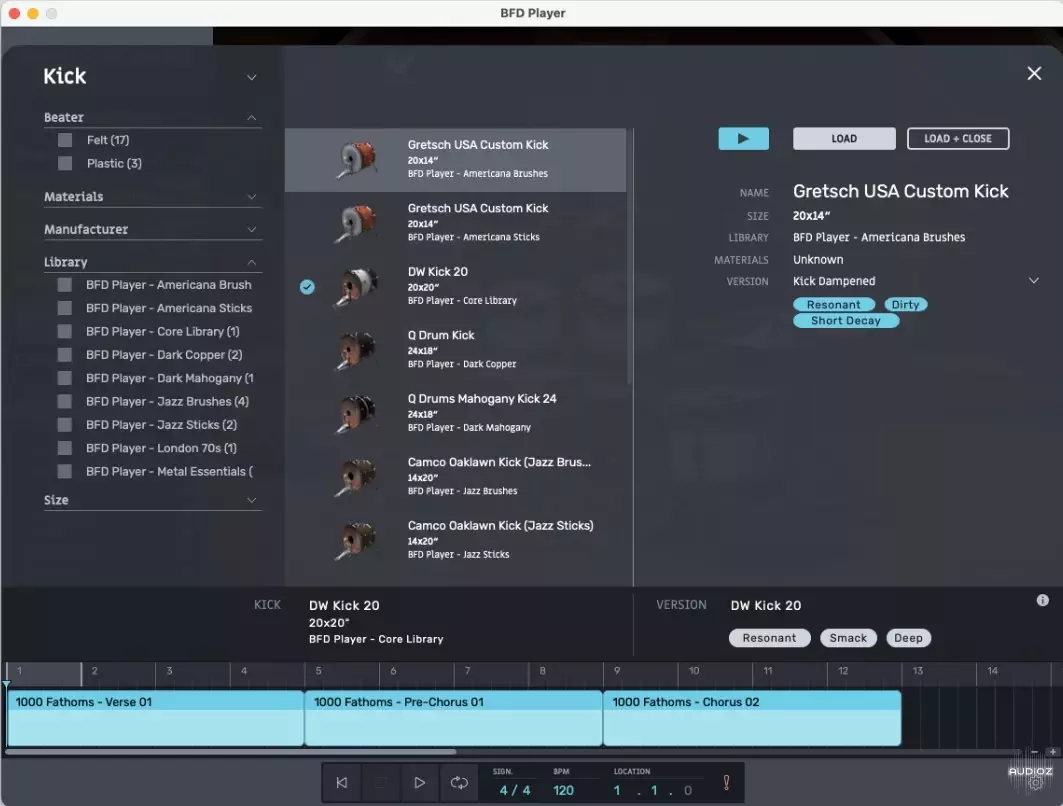This screenshot has width=1063, height=806.
Task: Click the stop button in the transport bar
Action: (x=380, y=783)
